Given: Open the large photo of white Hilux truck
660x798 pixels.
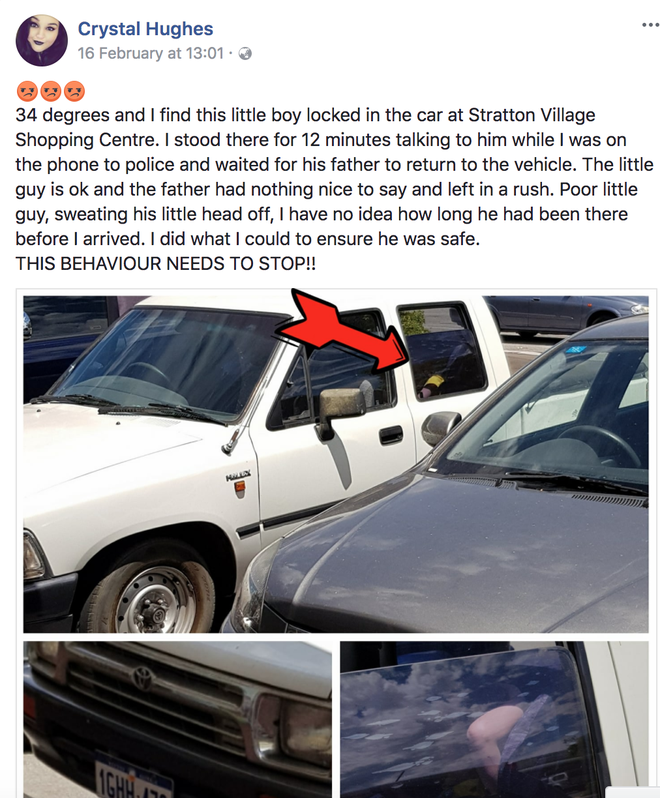Looking at the screenshot, I should pyautogui.click(x=336, y=464).
